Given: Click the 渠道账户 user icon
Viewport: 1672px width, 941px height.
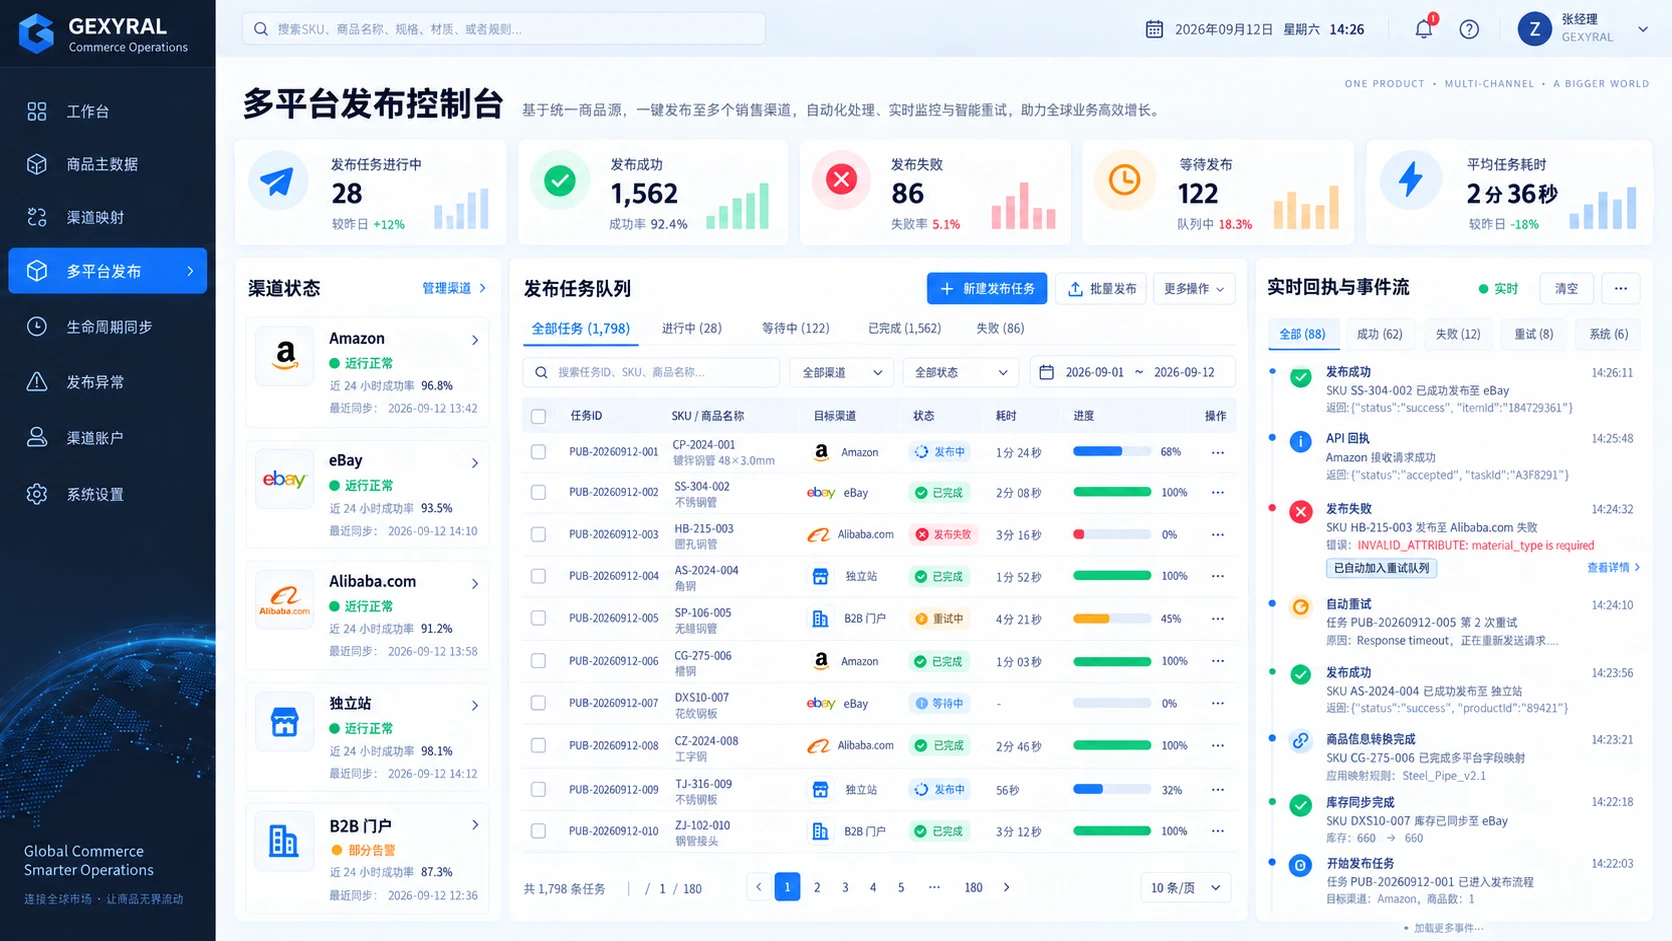Looking at the screenshot, I should point(37,437).
